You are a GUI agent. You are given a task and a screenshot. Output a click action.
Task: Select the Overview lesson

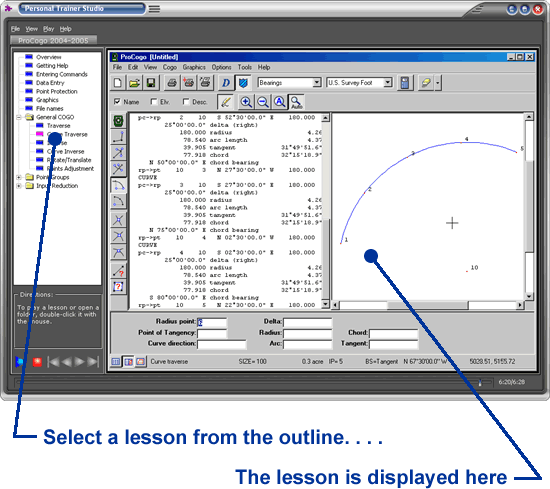pos(48,57)
